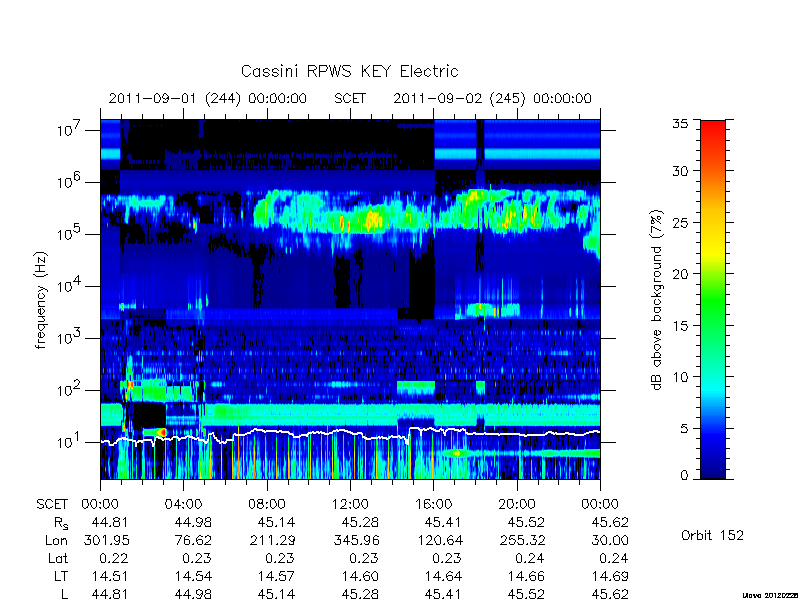
Task: Select the colorbar tick value 10
Action: (683, 377)
